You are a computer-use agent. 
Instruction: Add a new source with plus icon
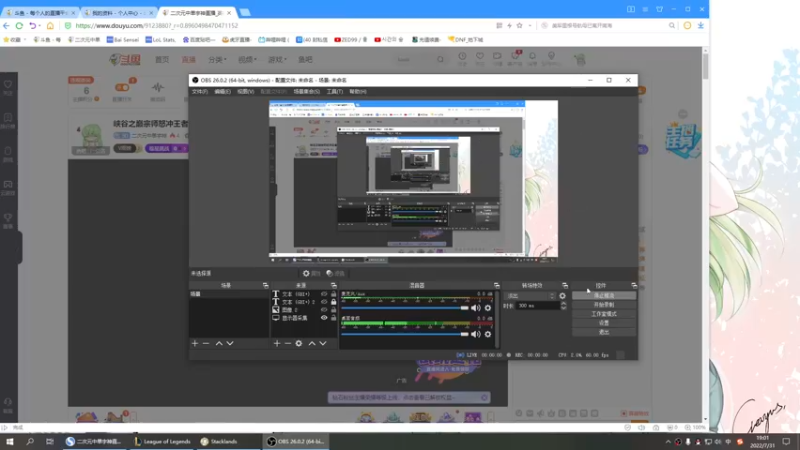[277, 343]
